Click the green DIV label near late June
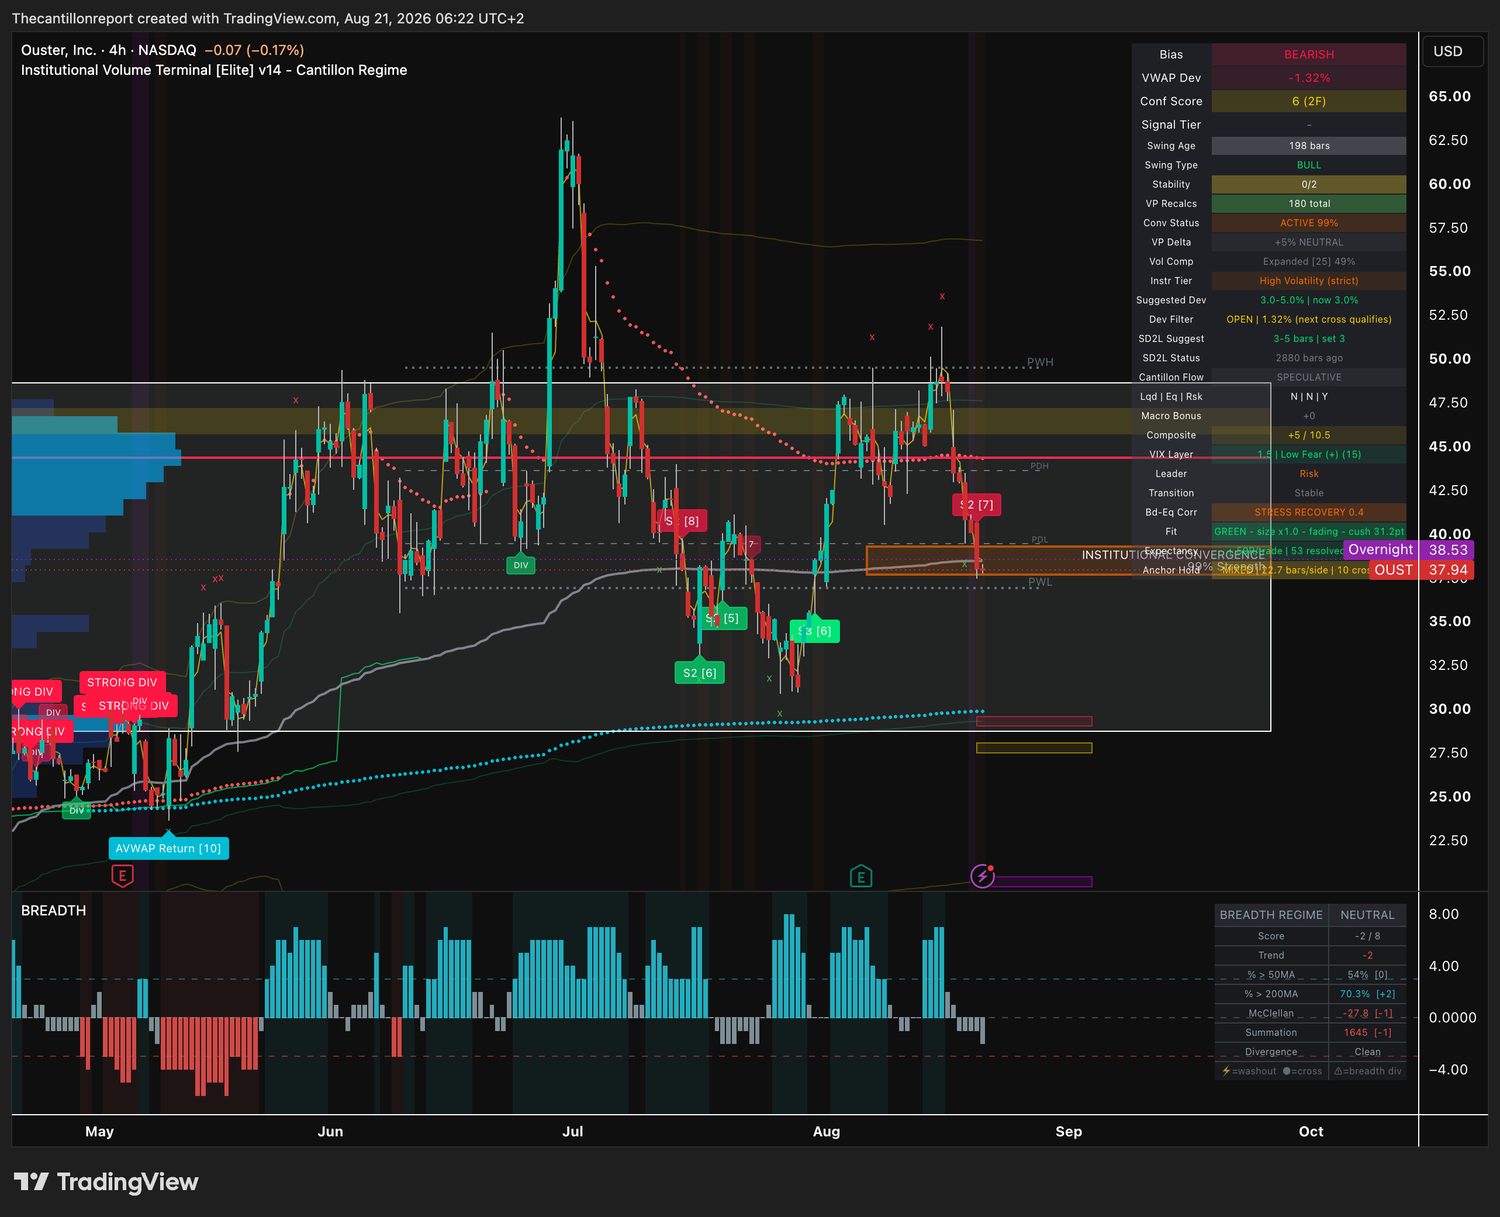 coord(521,565)
